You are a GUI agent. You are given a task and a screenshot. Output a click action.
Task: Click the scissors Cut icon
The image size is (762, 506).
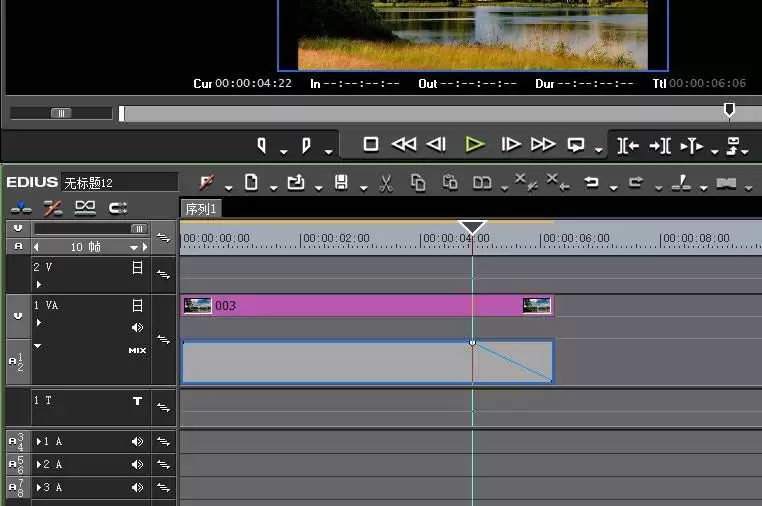(x=386, y=183)
